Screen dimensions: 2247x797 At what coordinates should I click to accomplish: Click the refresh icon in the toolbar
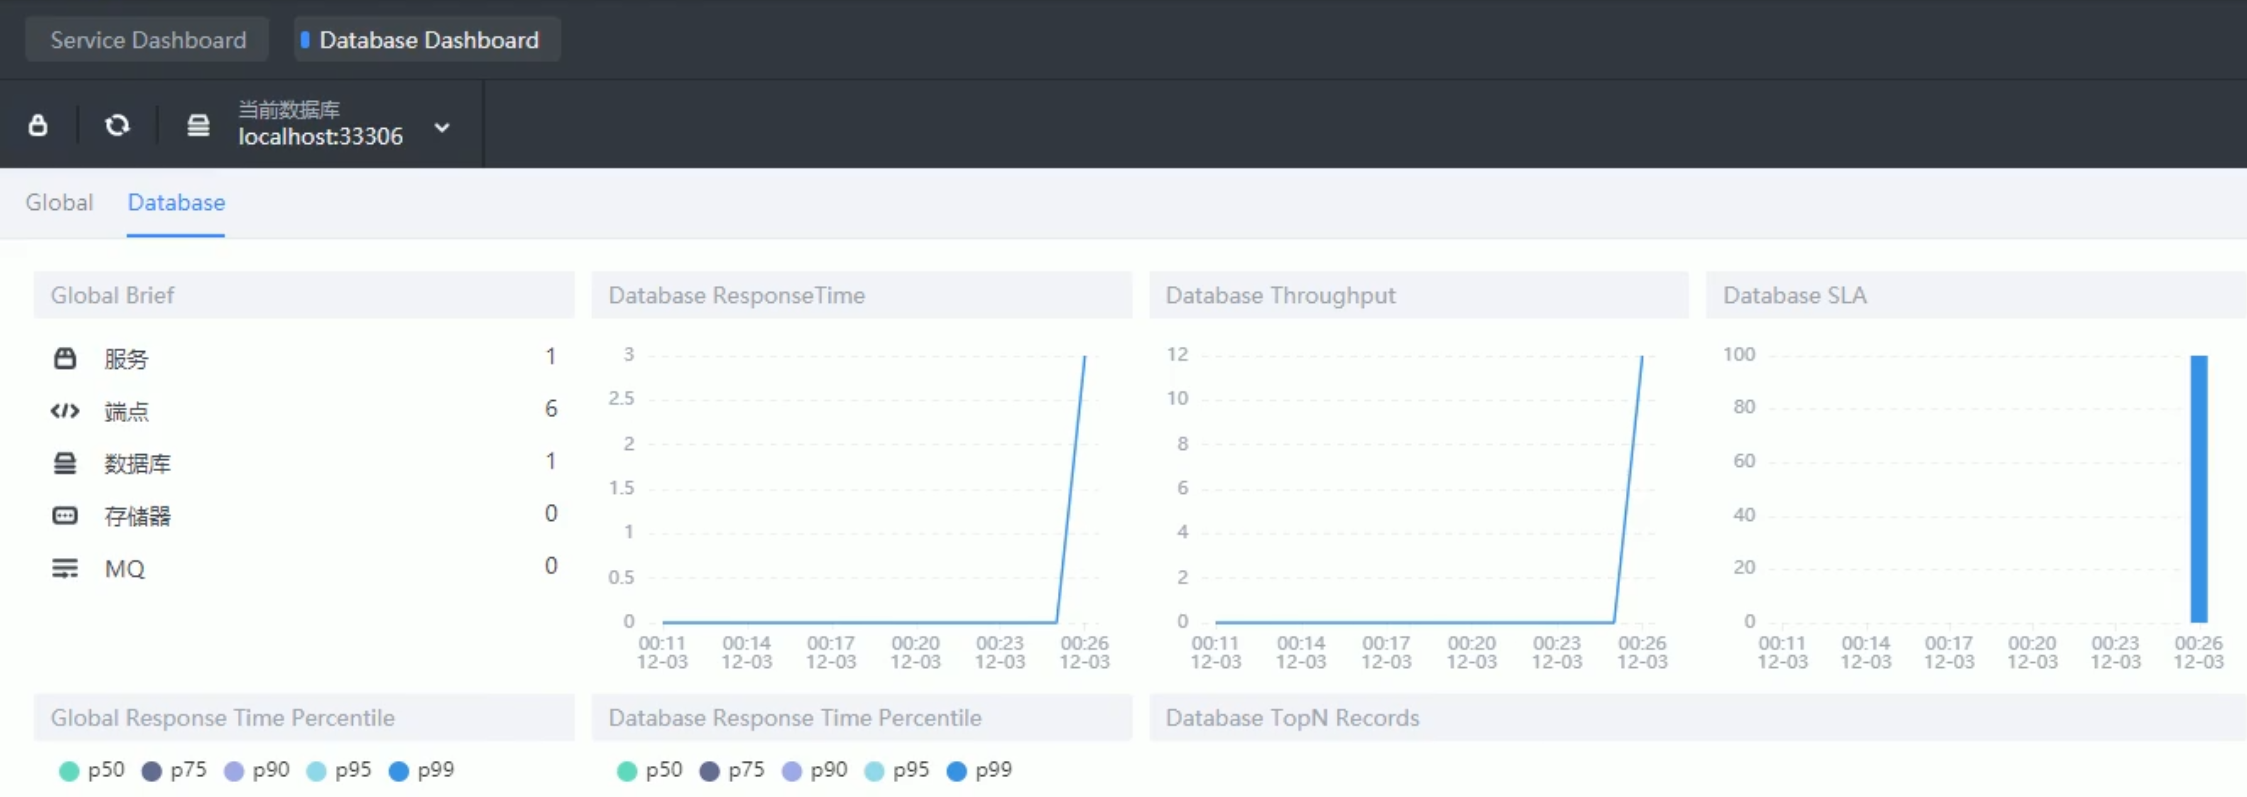[x=117, y=125]
